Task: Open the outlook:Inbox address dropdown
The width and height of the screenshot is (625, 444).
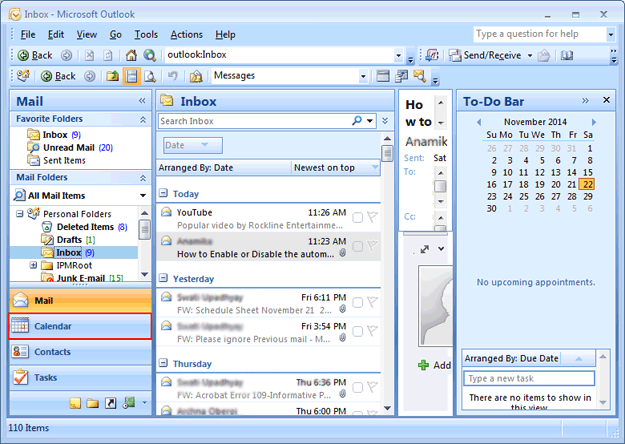Action: click(x=398, y=55)
